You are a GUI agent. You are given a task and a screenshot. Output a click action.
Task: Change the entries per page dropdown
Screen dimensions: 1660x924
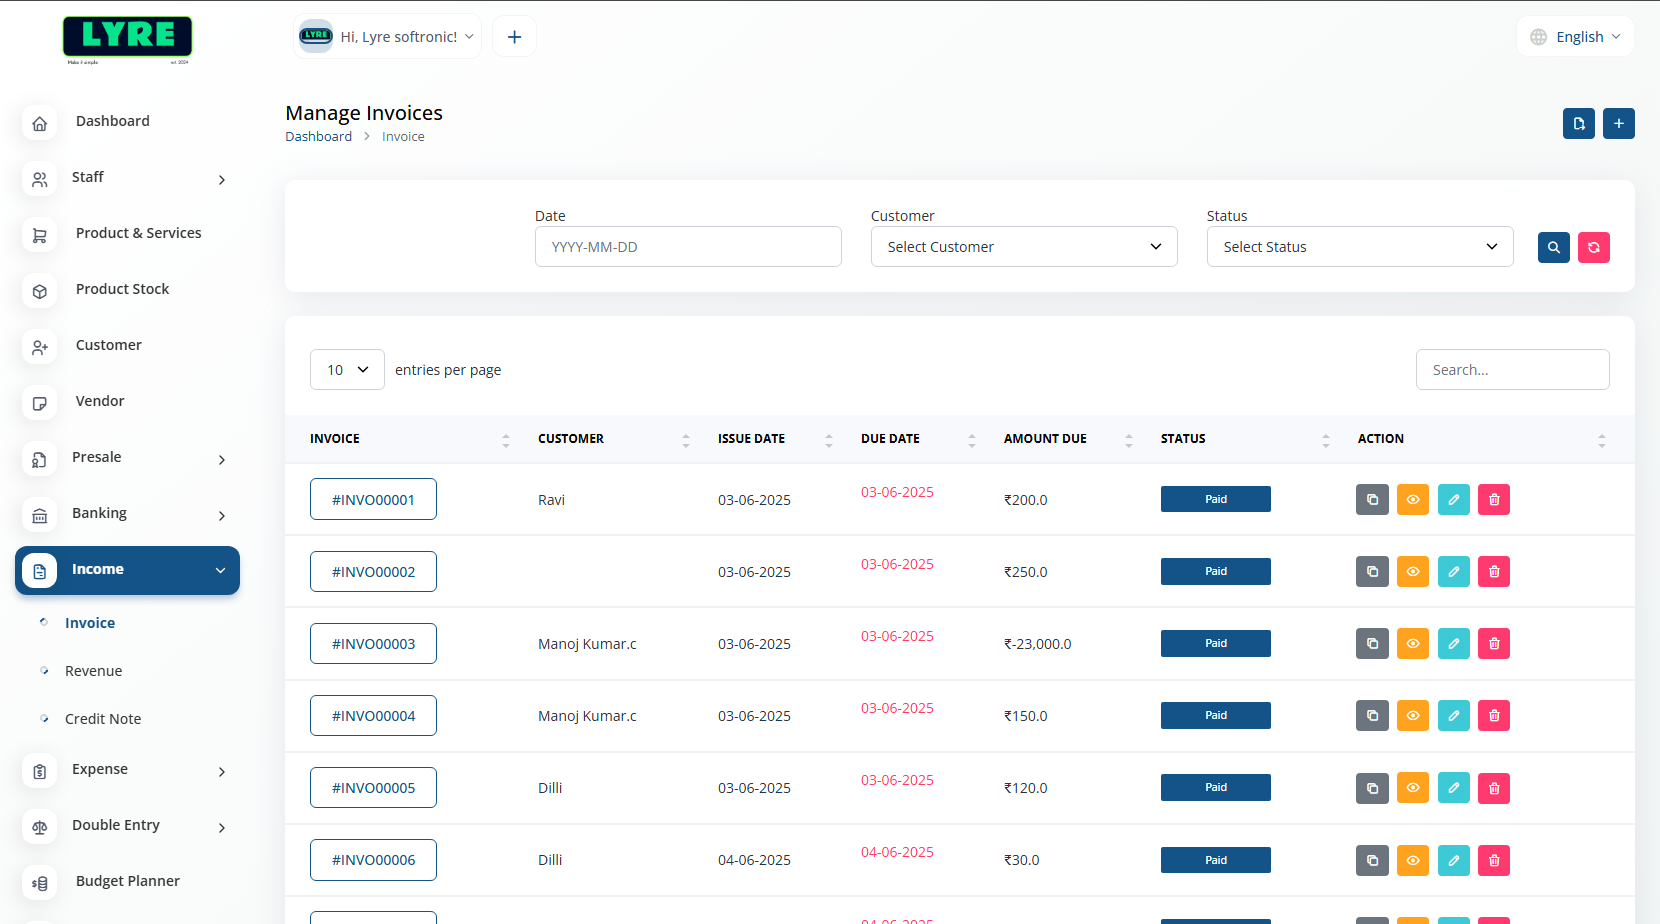click(x=347, y=370)
